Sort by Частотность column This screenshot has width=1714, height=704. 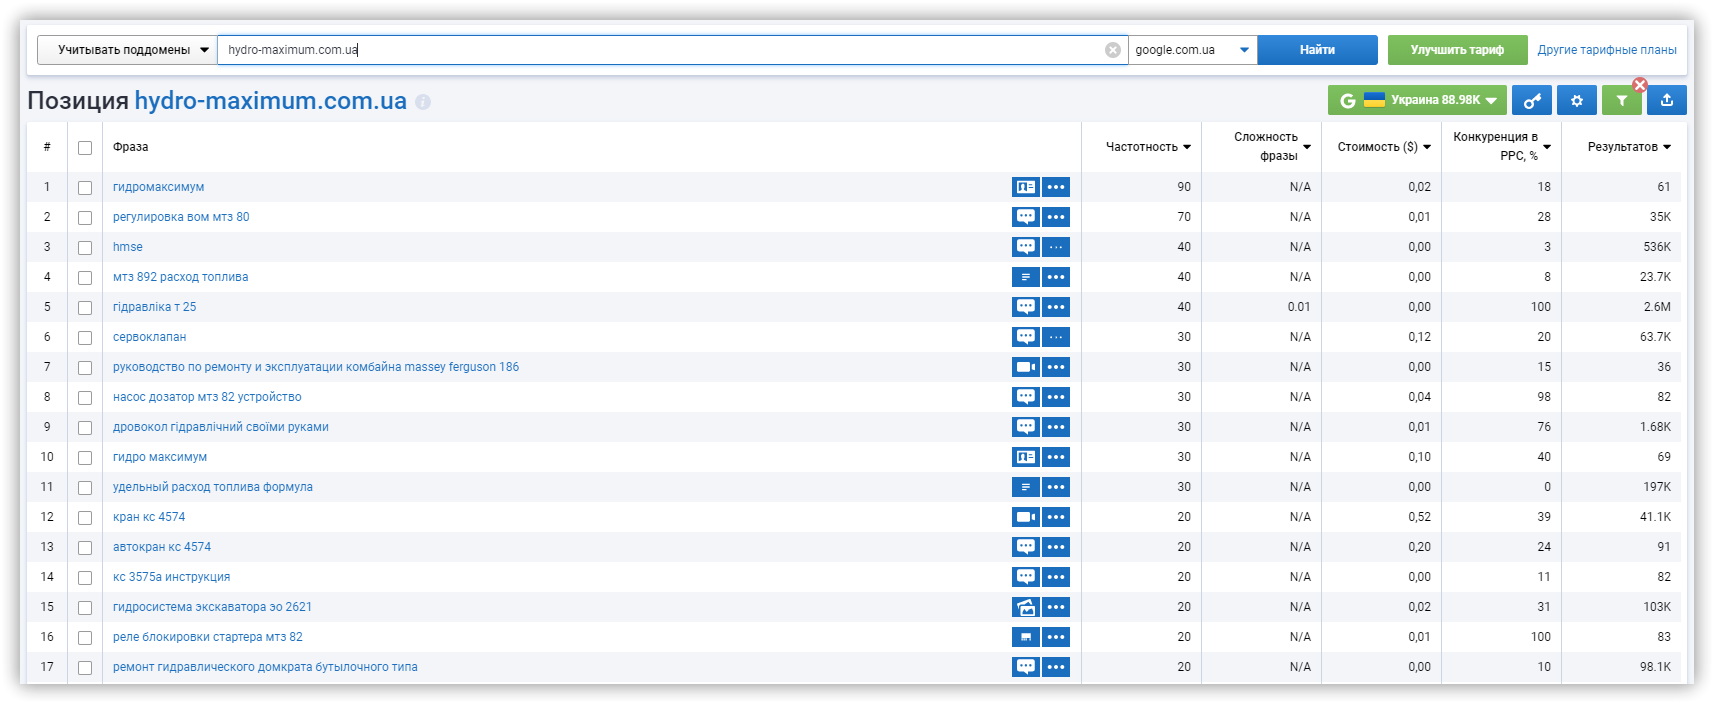pos(1148,147)
